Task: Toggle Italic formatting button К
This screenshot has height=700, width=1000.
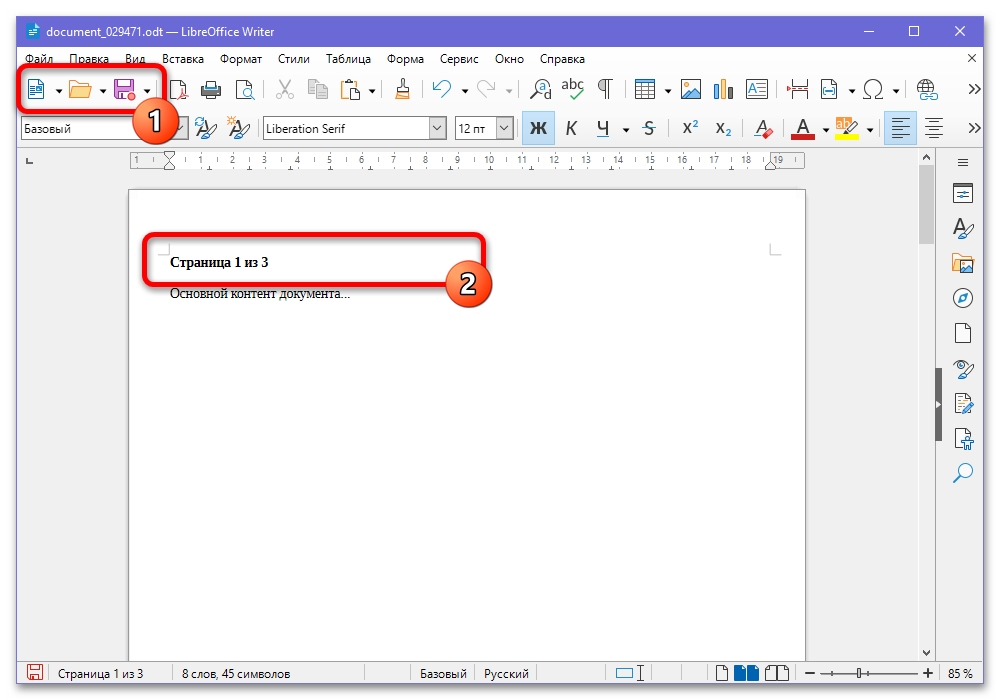Action: click(x=571, y=128)
